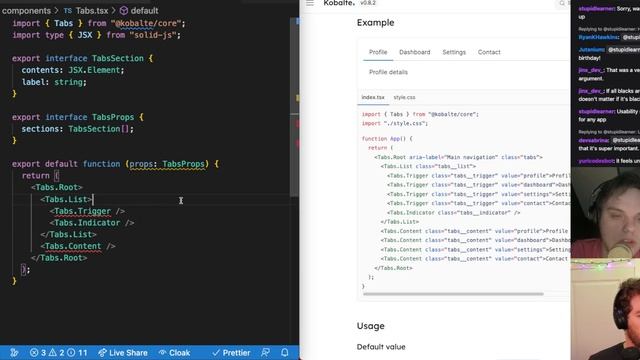This screenshot has height=360, width=640.
Task: Click the source control graph status bar icon
Action: pos(14,353)
